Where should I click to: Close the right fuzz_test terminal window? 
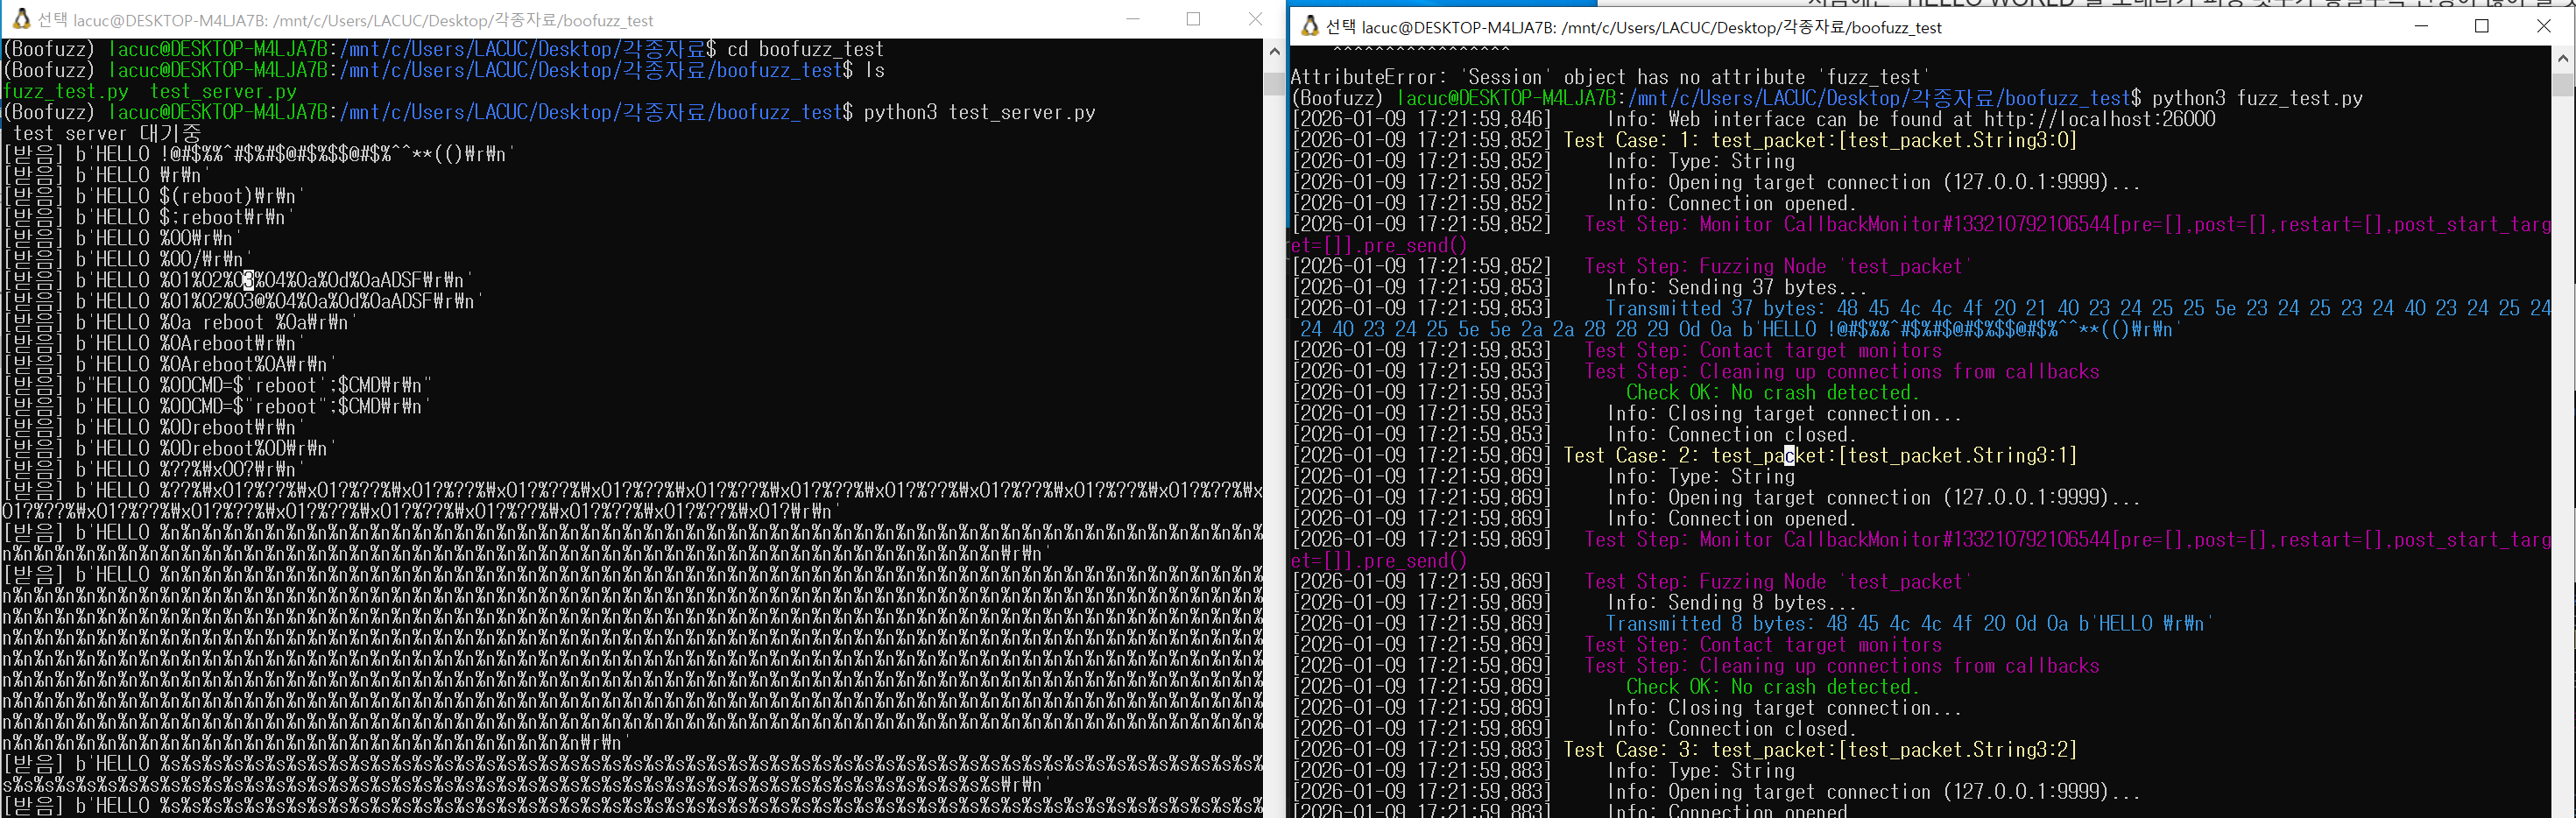click(2544, 26)
